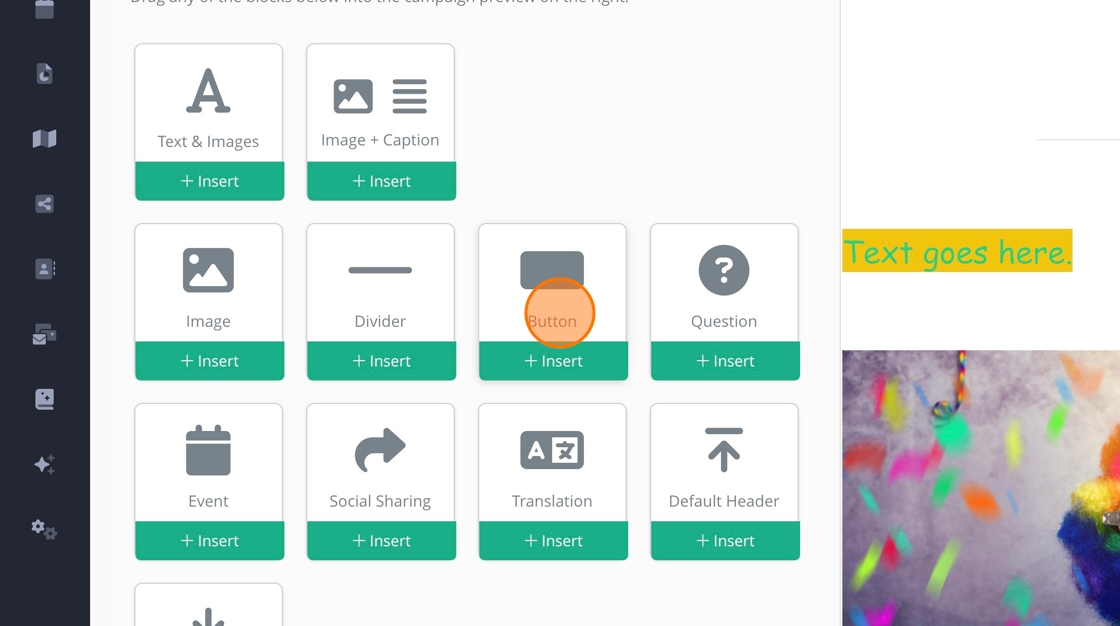Click the confetti image in preview
The height and width of the screenshot is (626, 1120).
click(x=981, y=488)
